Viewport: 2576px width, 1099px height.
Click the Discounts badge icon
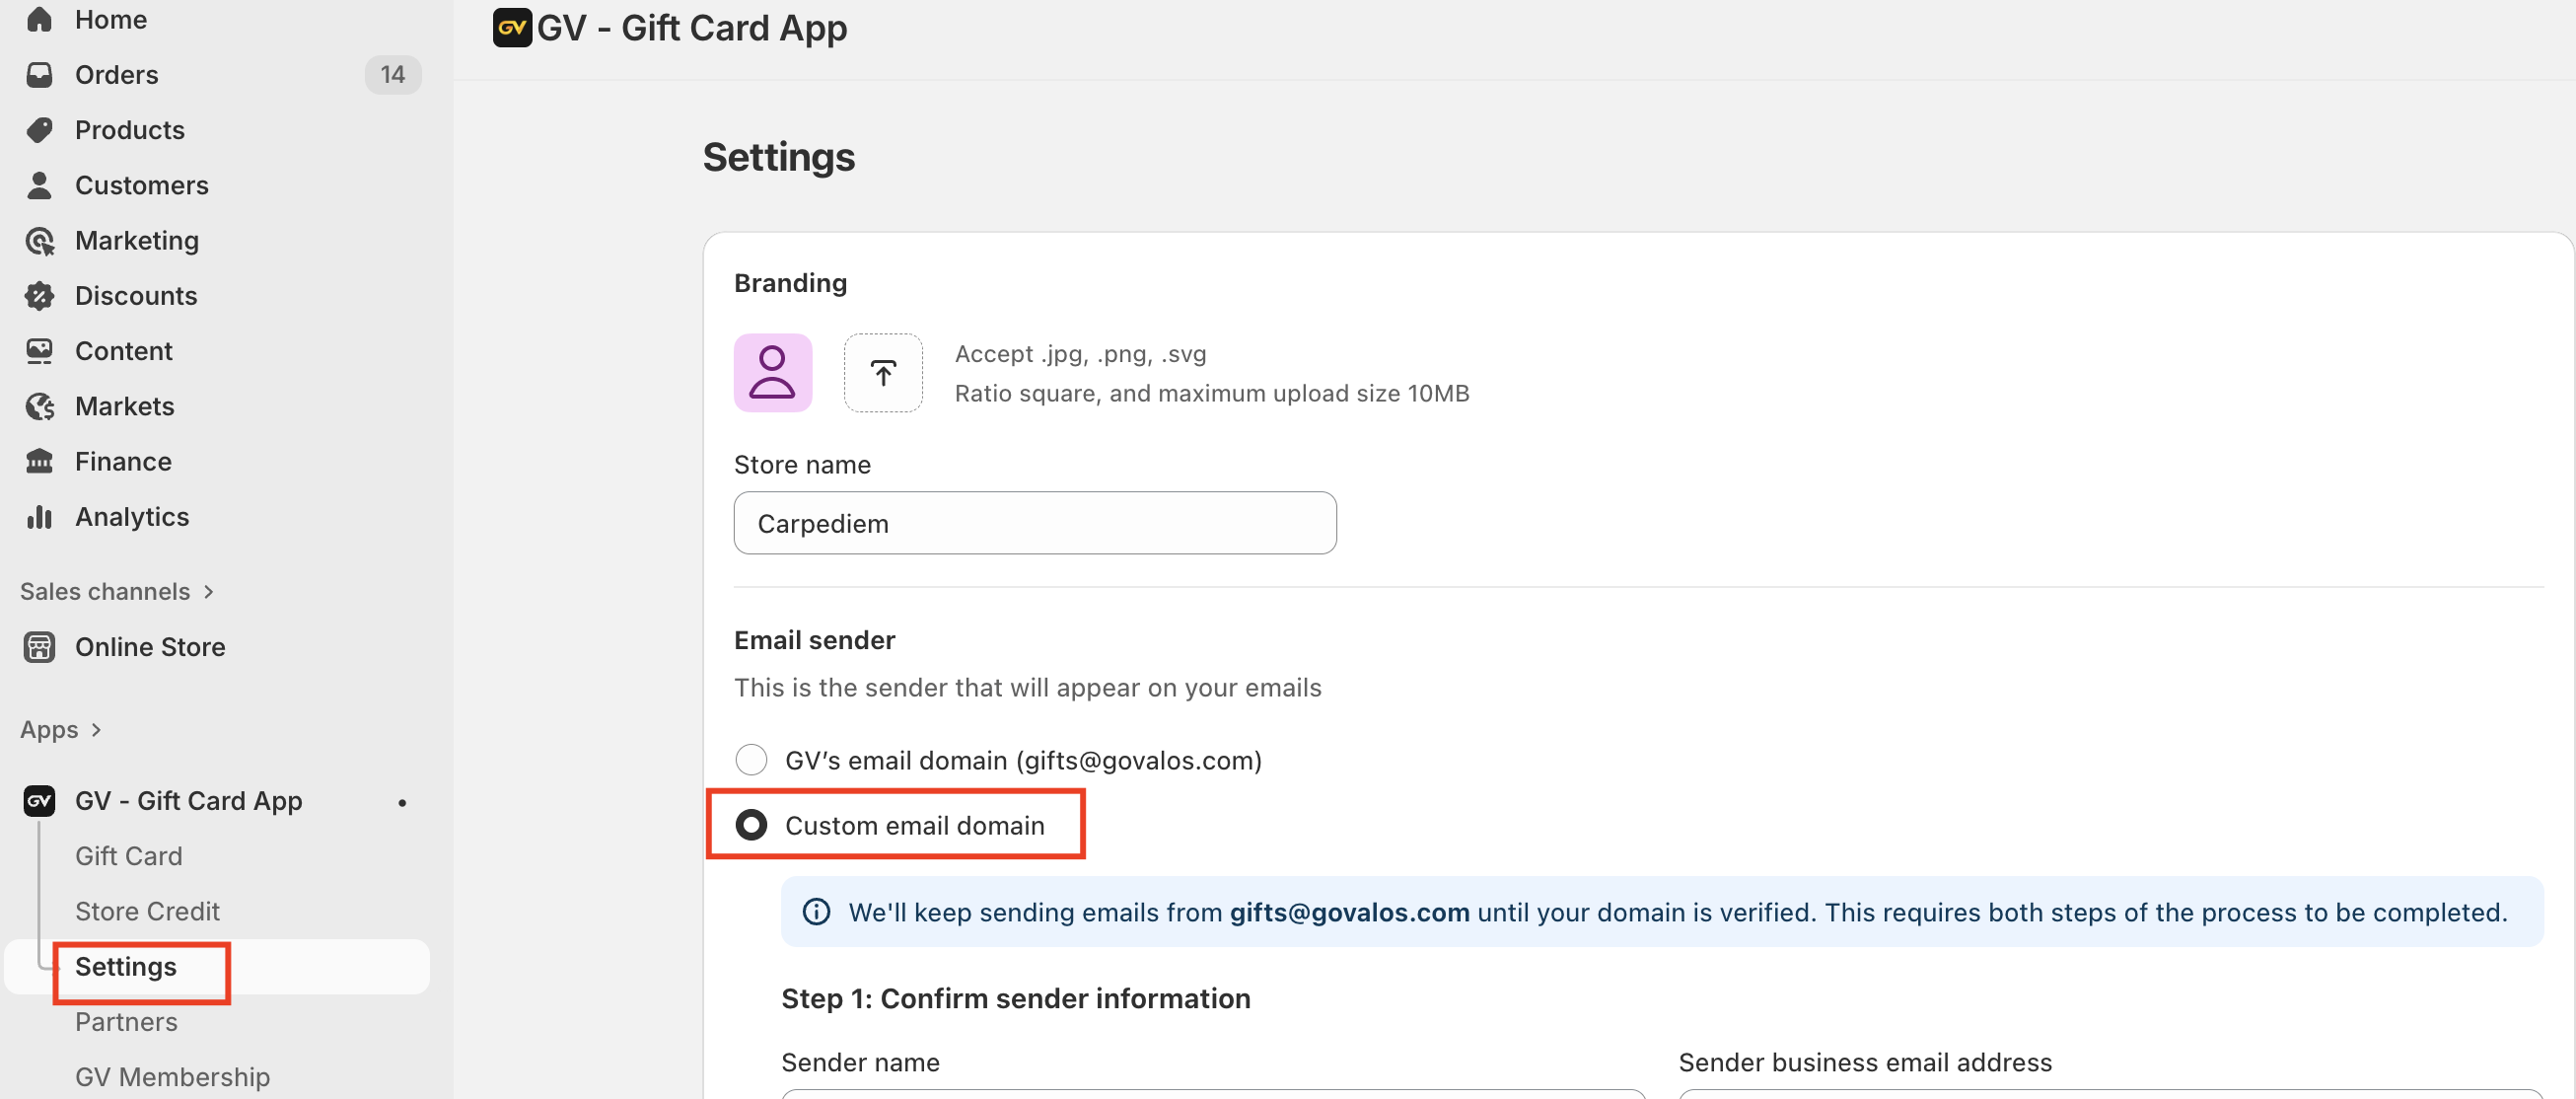tap(39, 296)
